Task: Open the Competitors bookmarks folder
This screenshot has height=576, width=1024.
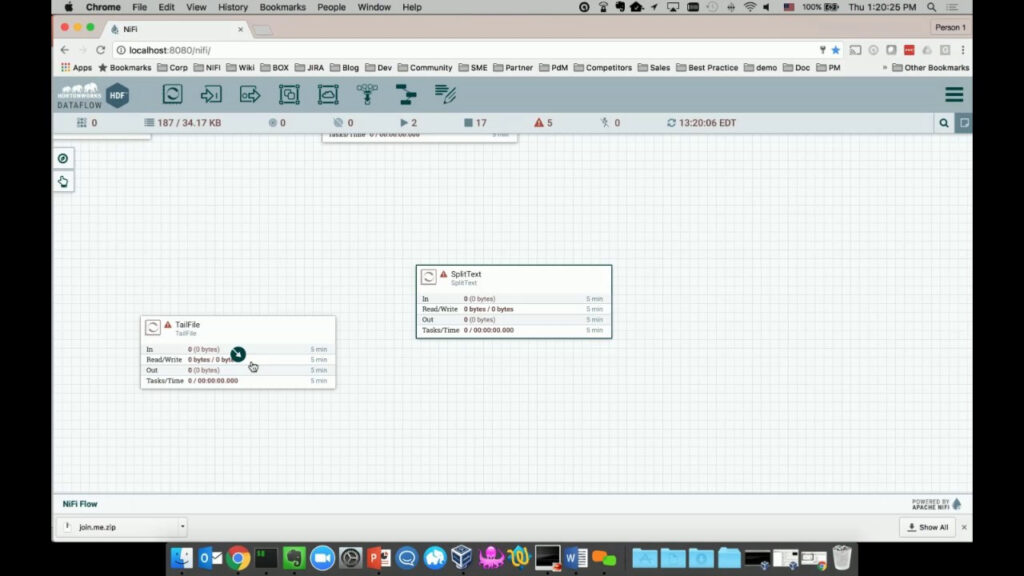Action: (603, 68)
